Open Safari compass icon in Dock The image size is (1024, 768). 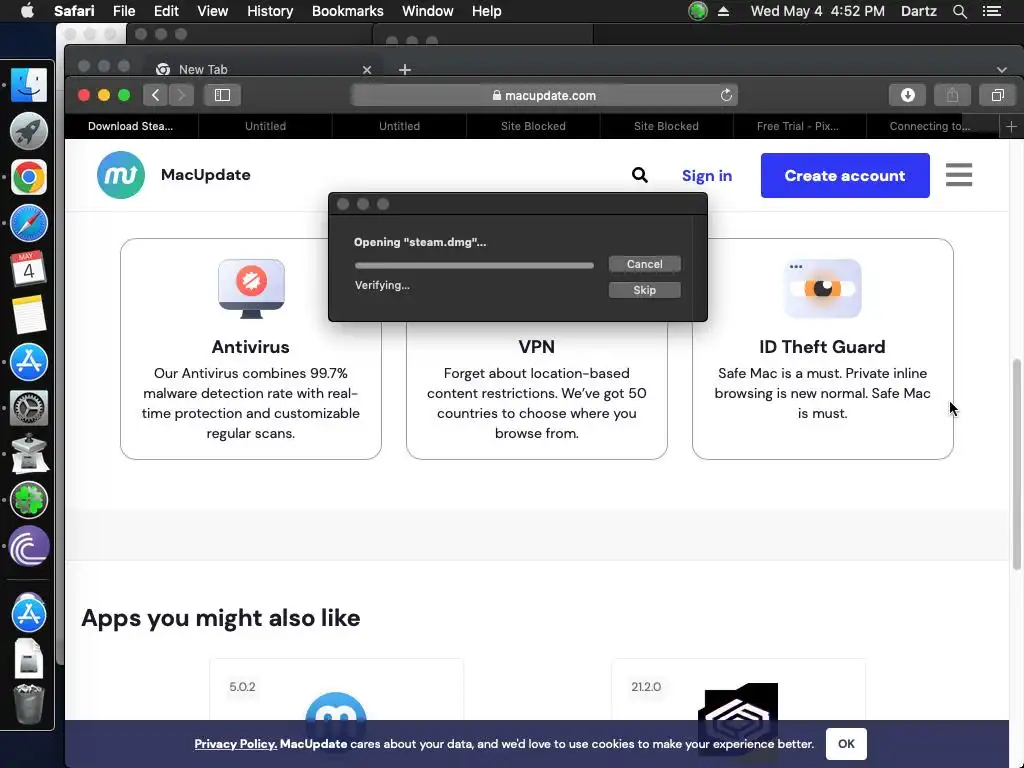pos(29,223)
